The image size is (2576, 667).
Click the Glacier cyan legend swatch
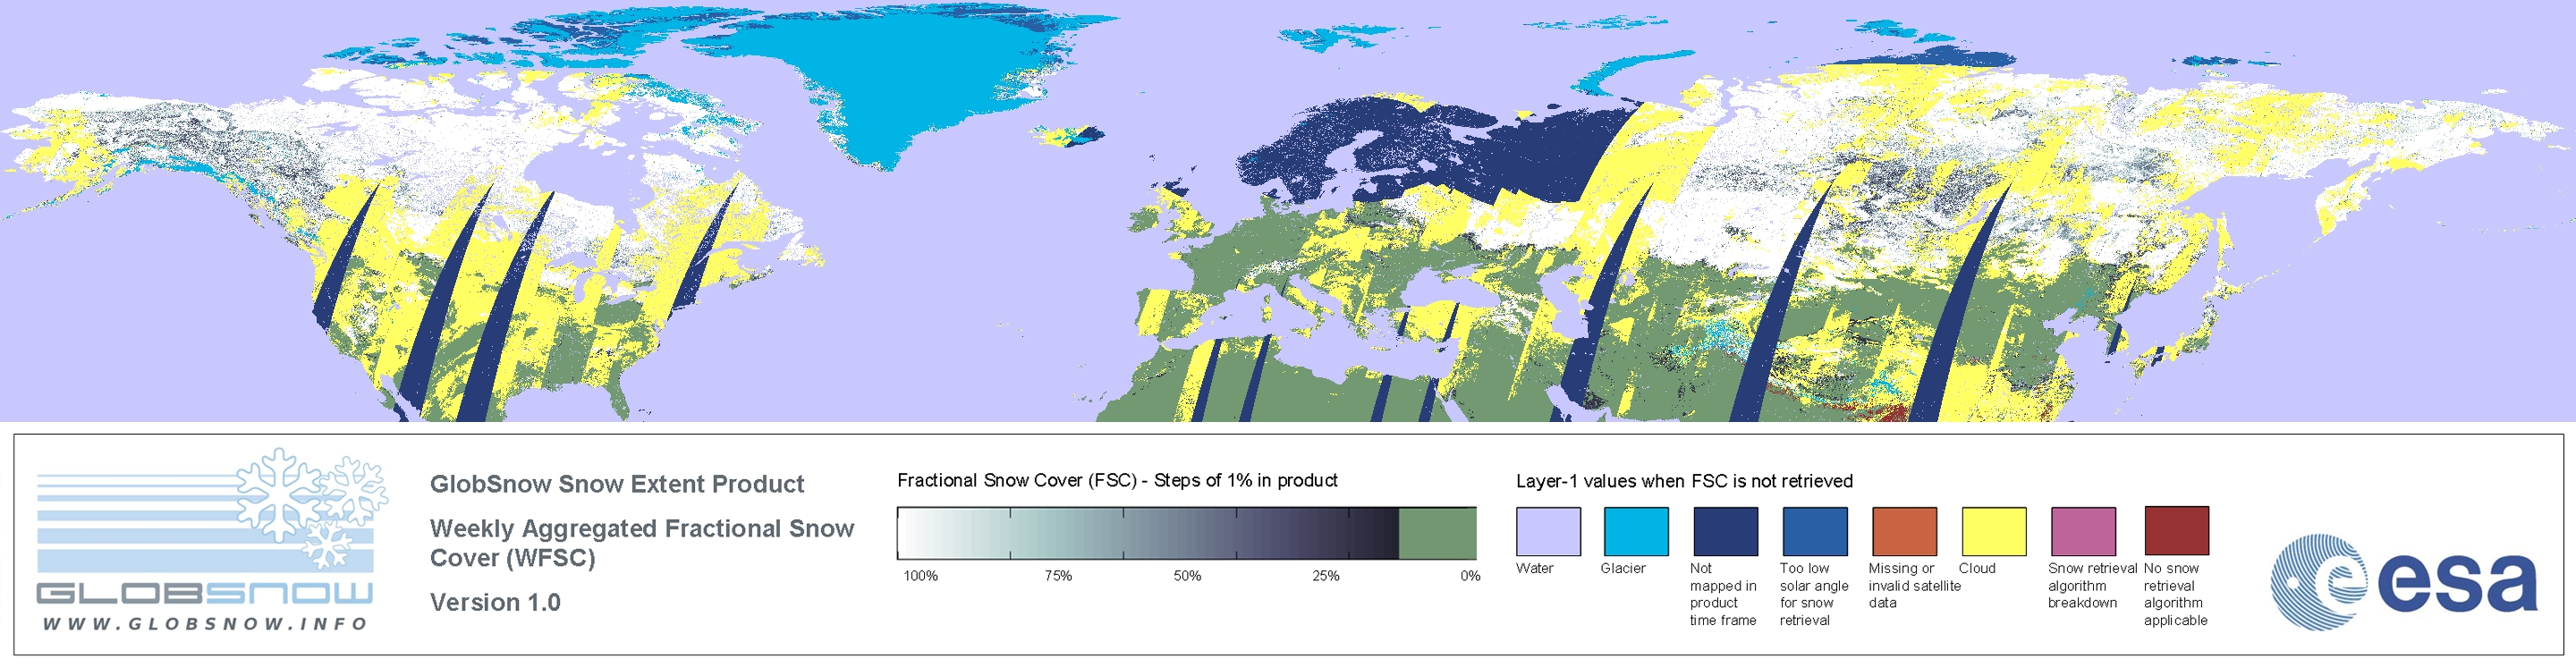coord(1636,531)
